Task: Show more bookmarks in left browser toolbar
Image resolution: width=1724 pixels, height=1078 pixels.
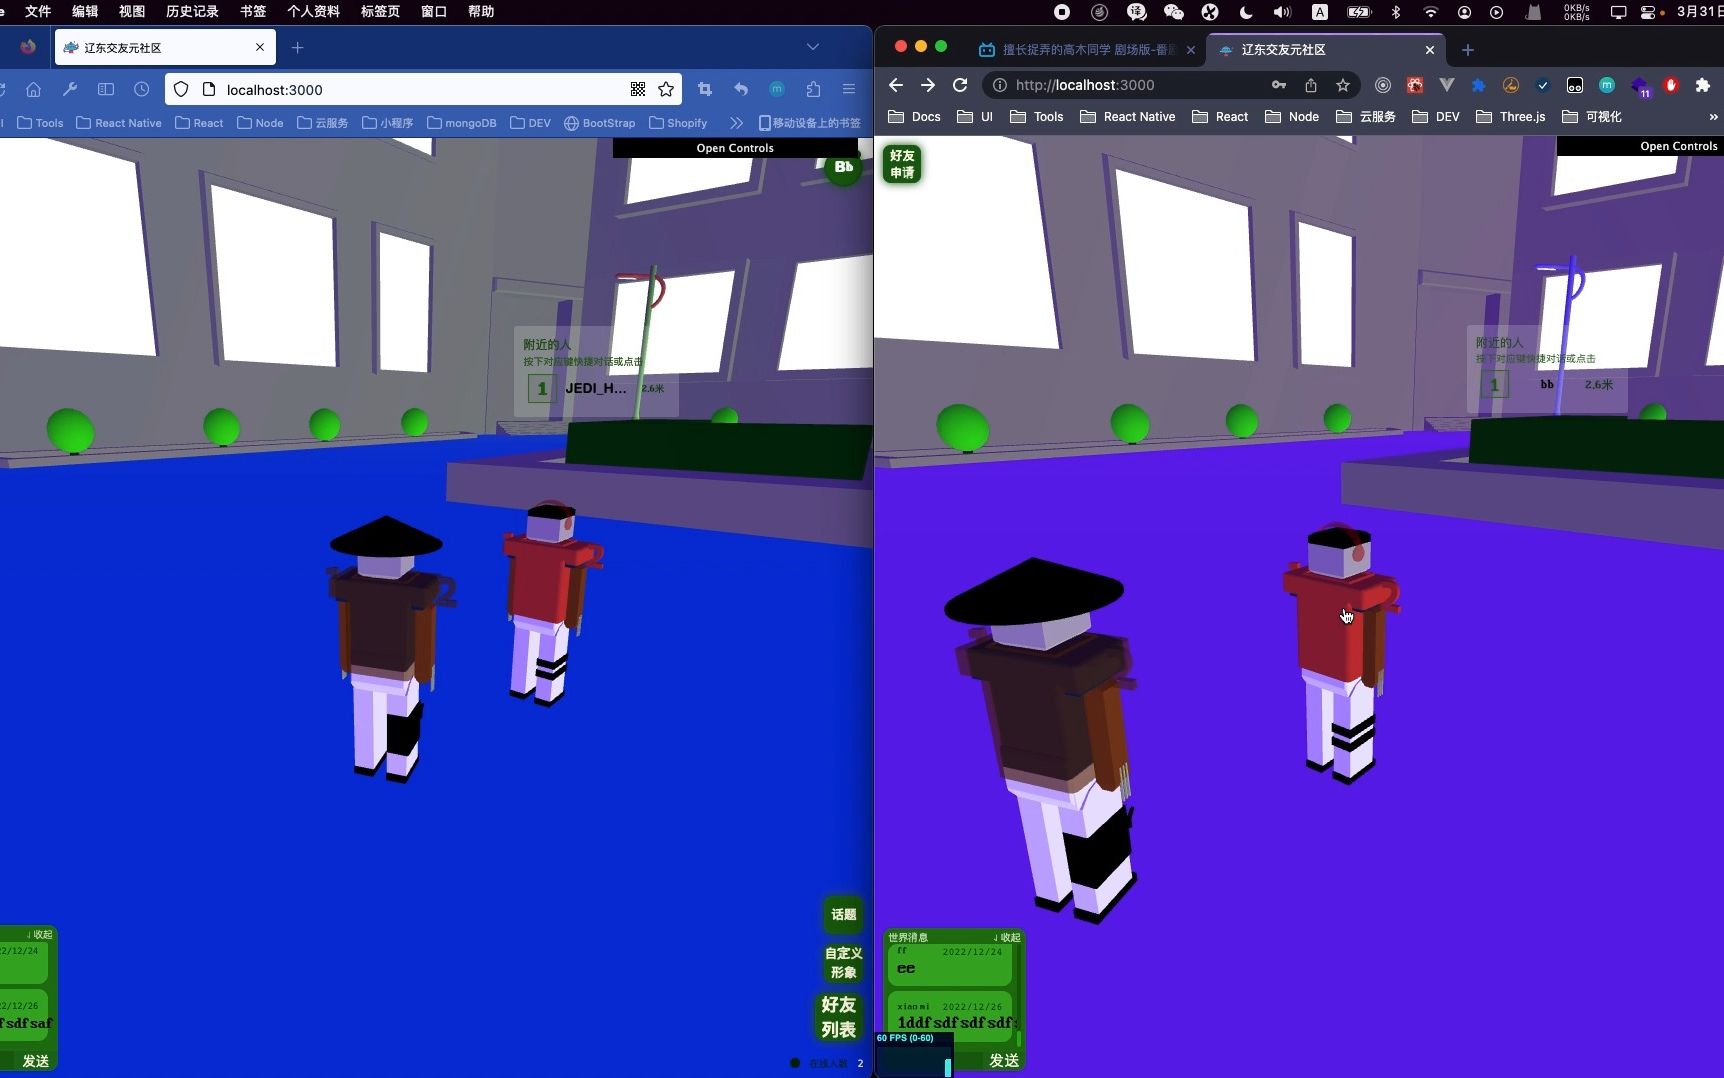Action: (x=737, y=123)
